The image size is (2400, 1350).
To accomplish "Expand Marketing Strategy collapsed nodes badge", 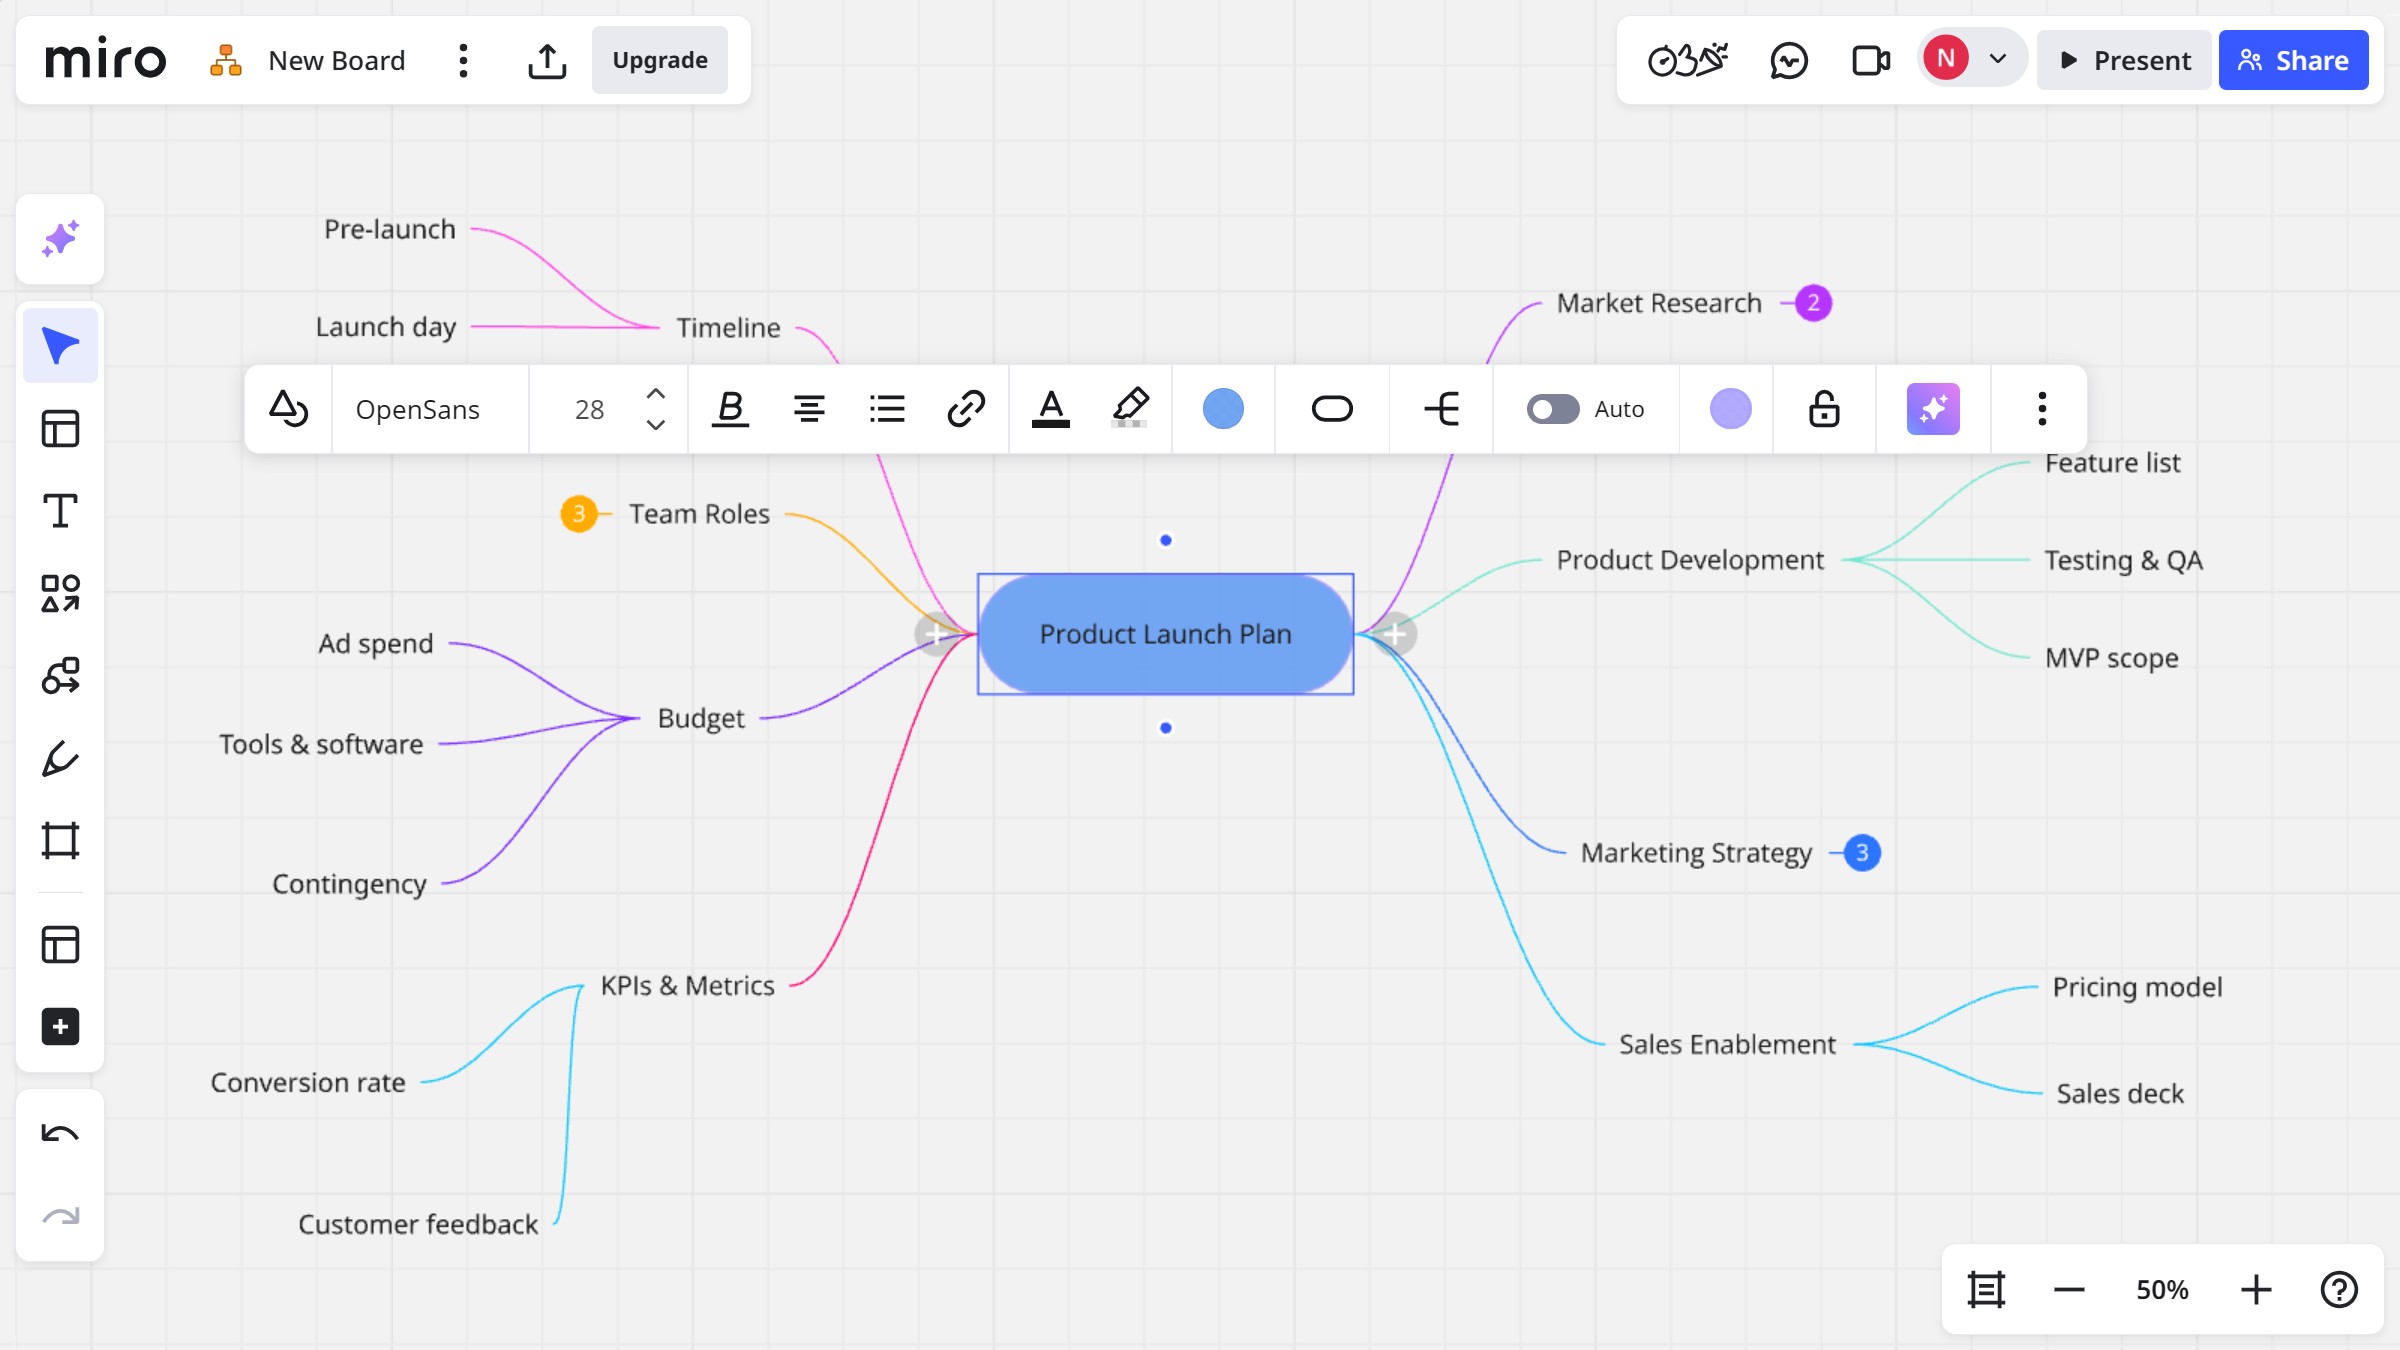I will pyautogui.click(x=1861, y=853).
